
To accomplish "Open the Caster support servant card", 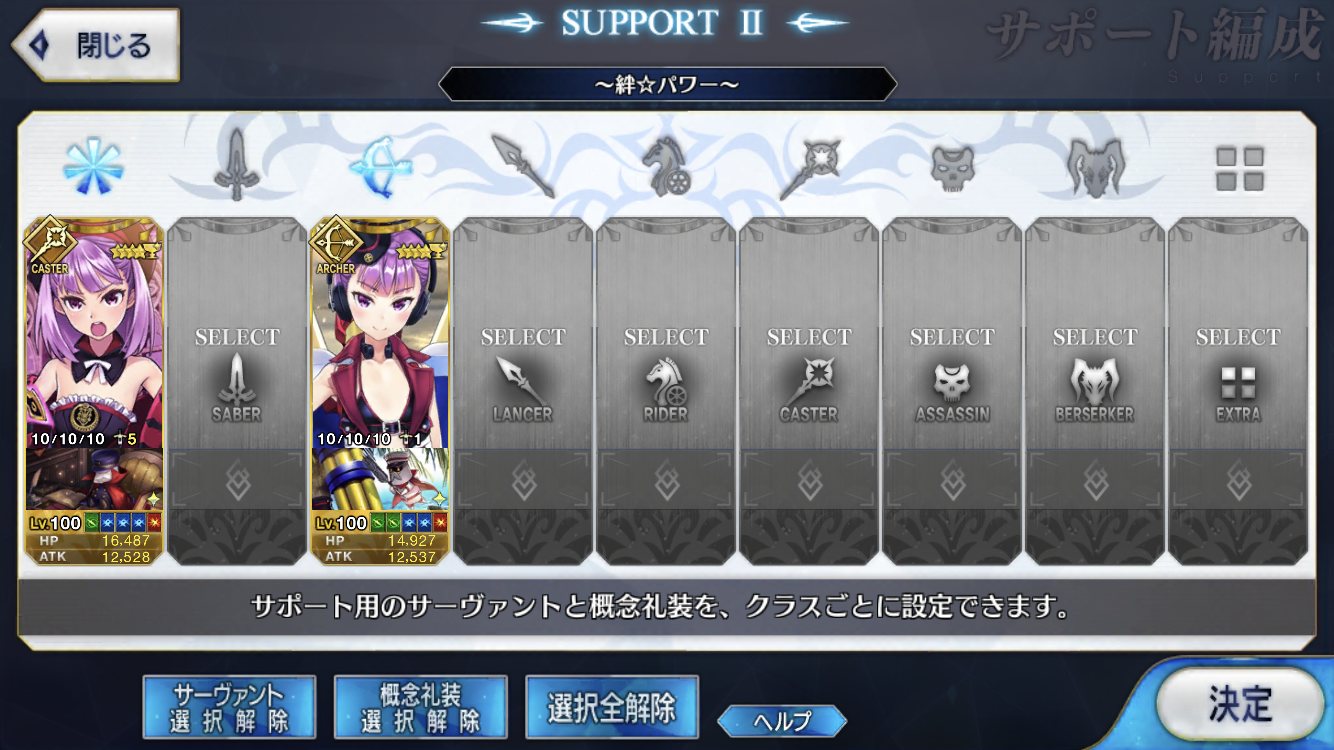I will click(x=94, y=390).
